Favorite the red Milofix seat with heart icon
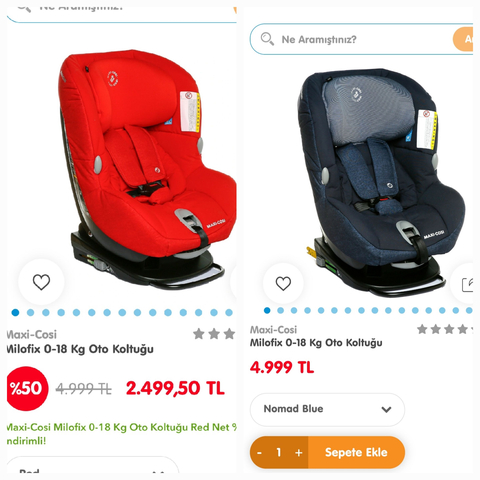Image resolution: width=480 pixels, height=480 pixels. [41, 282]
